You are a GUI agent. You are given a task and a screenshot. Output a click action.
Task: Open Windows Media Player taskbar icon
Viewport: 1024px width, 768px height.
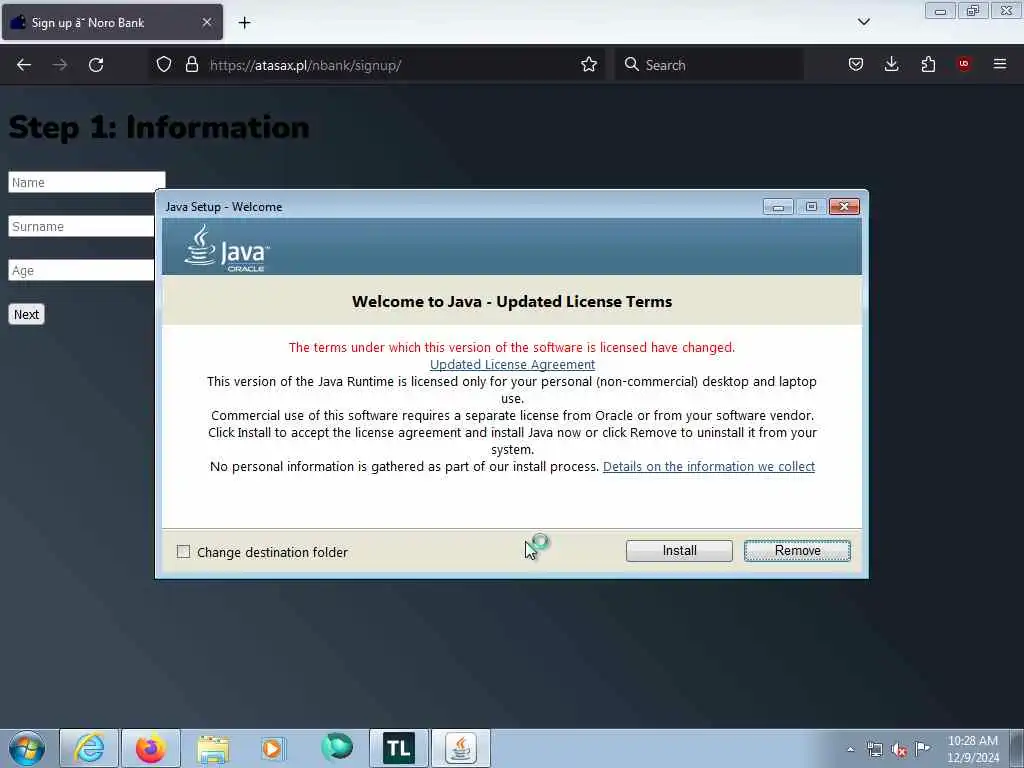click(272, 748)
